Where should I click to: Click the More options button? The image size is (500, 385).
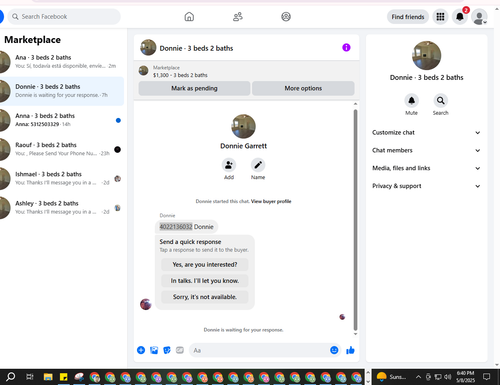click(303, 88)
